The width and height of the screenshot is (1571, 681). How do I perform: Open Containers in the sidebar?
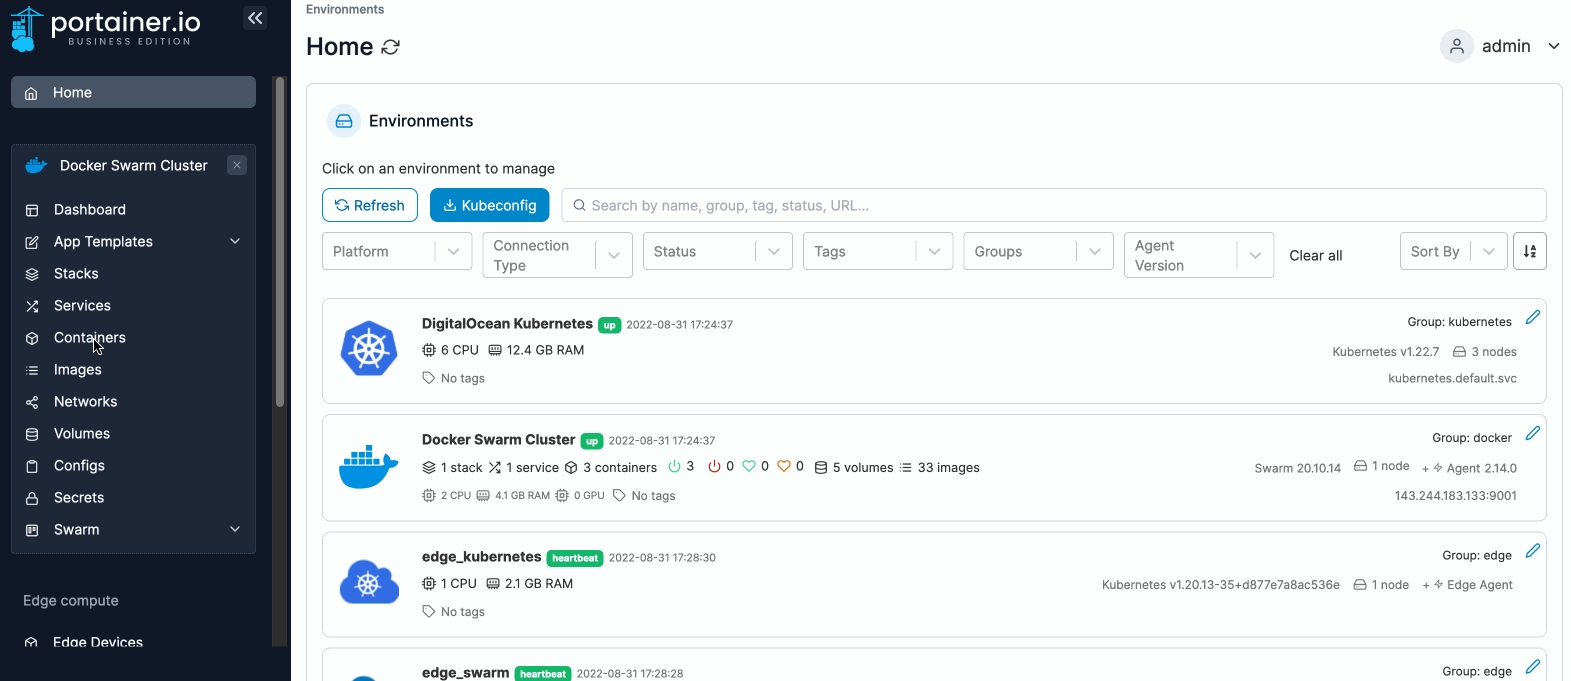coord(90,338)
